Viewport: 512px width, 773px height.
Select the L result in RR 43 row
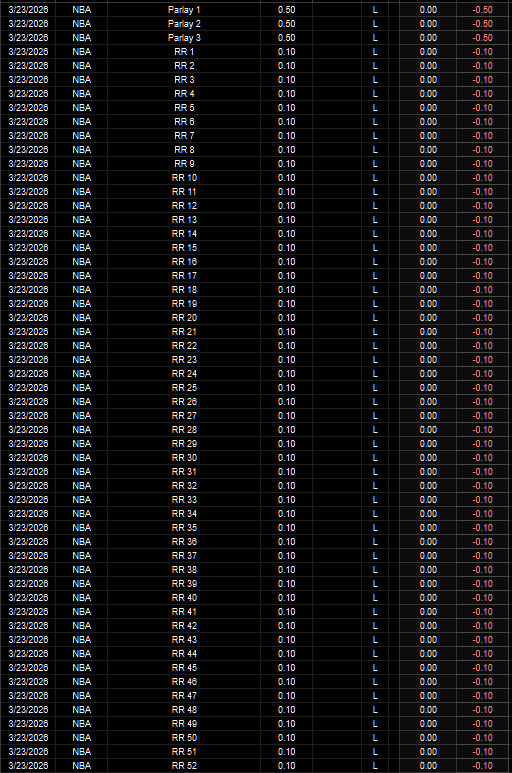375,639
